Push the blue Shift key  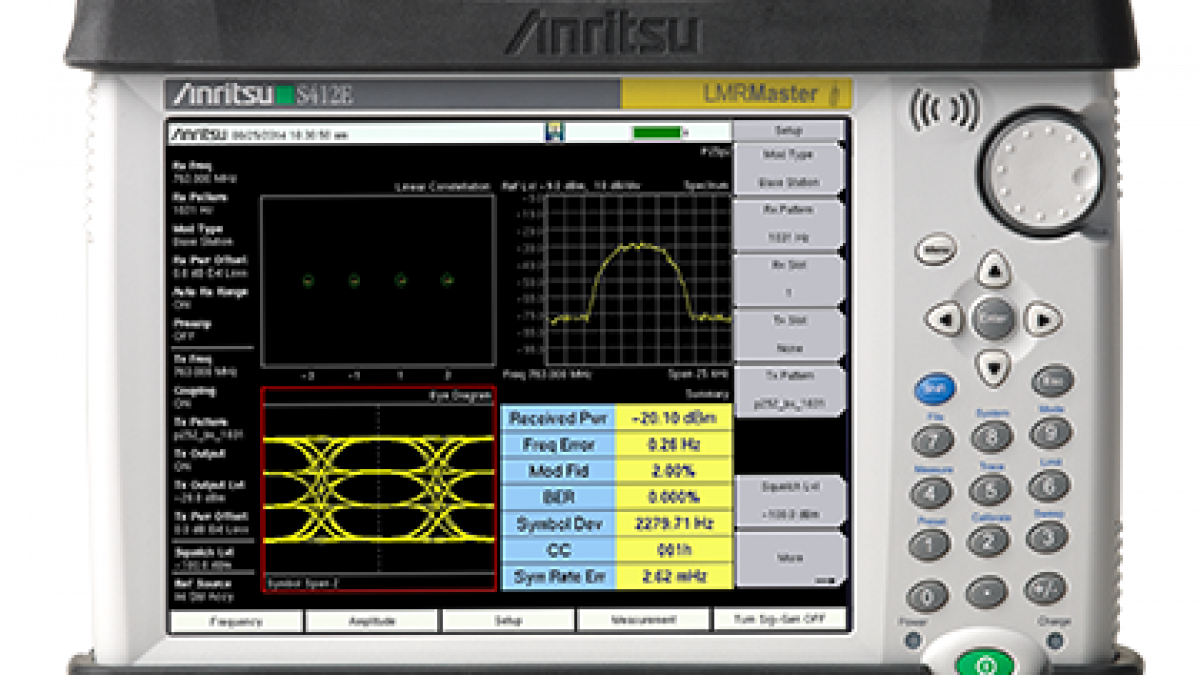[935, 389]
